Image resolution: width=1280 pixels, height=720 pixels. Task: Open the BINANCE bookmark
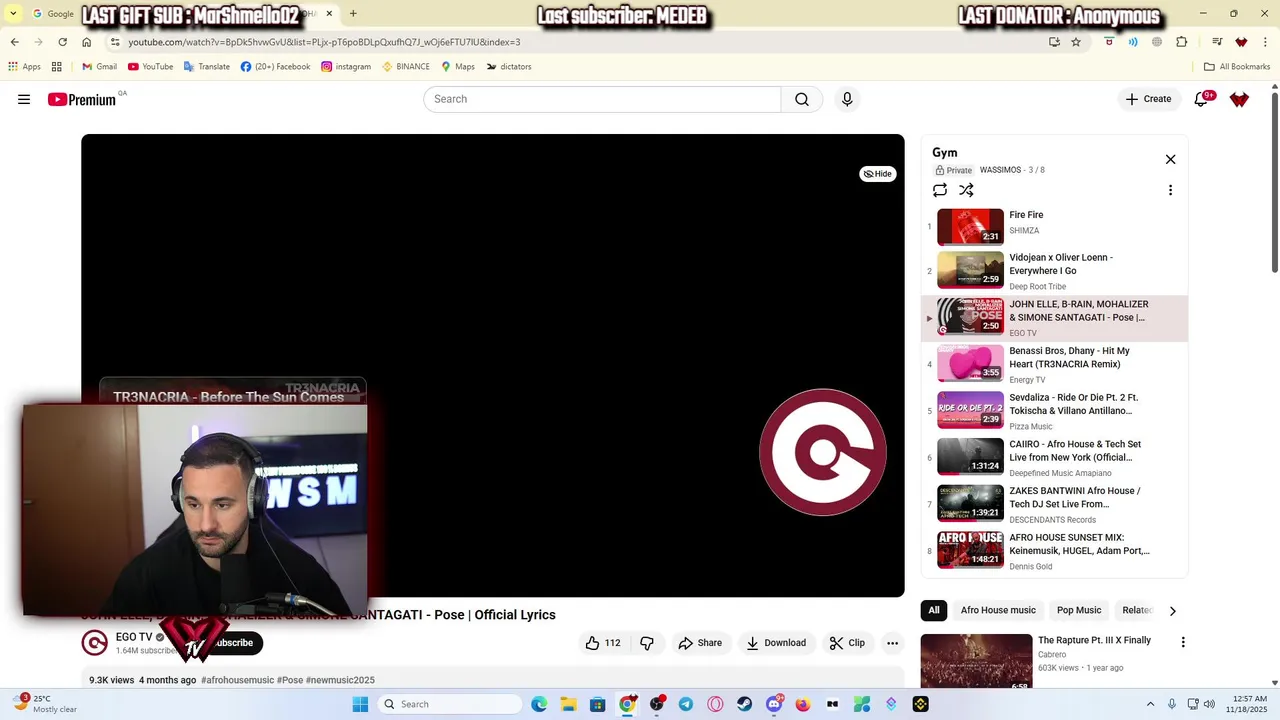406,67
